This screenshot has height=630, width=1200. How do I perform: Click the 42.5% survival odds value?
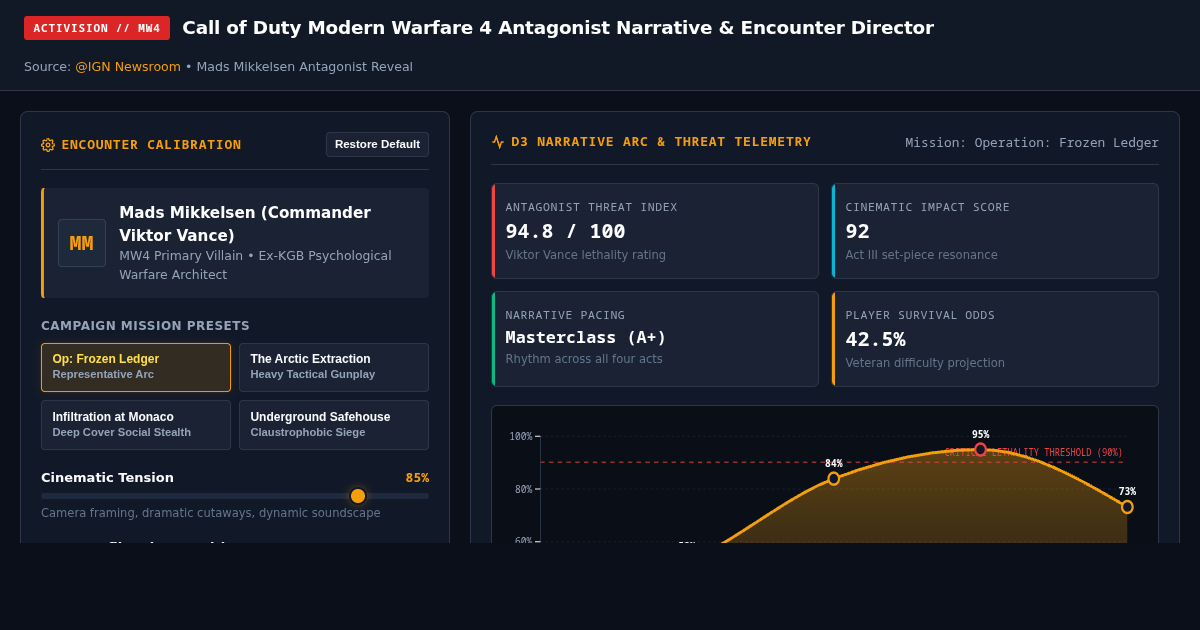tap(875, 339)
